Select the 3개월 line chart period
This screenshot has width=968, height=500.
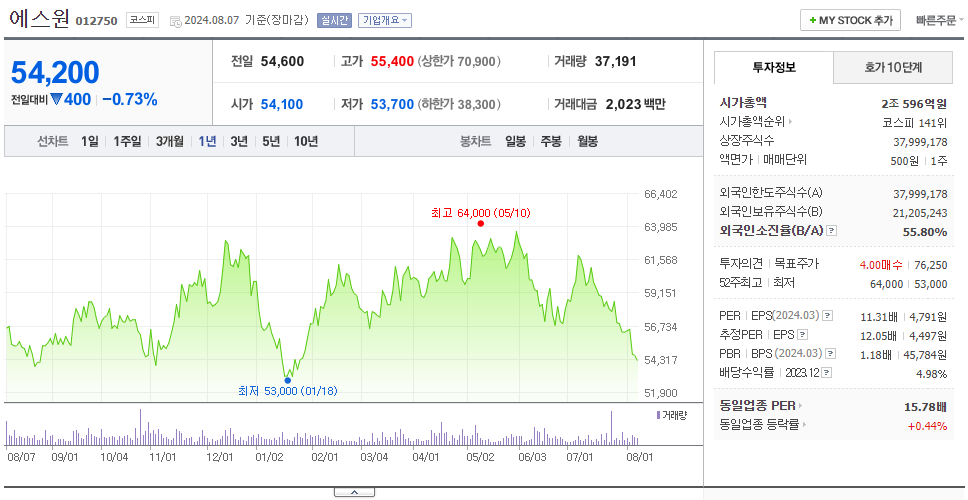pyautogui.click(x=170, y=141)
